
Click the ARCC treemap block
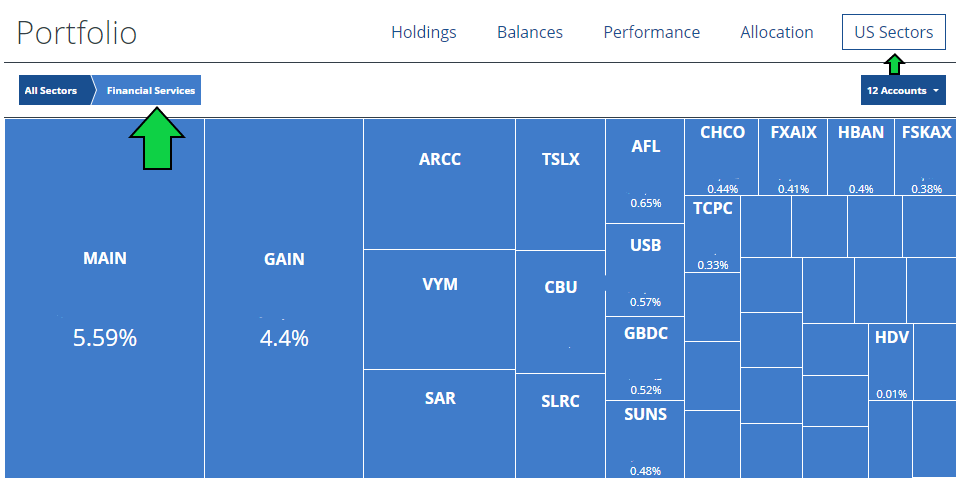point(440,184)
